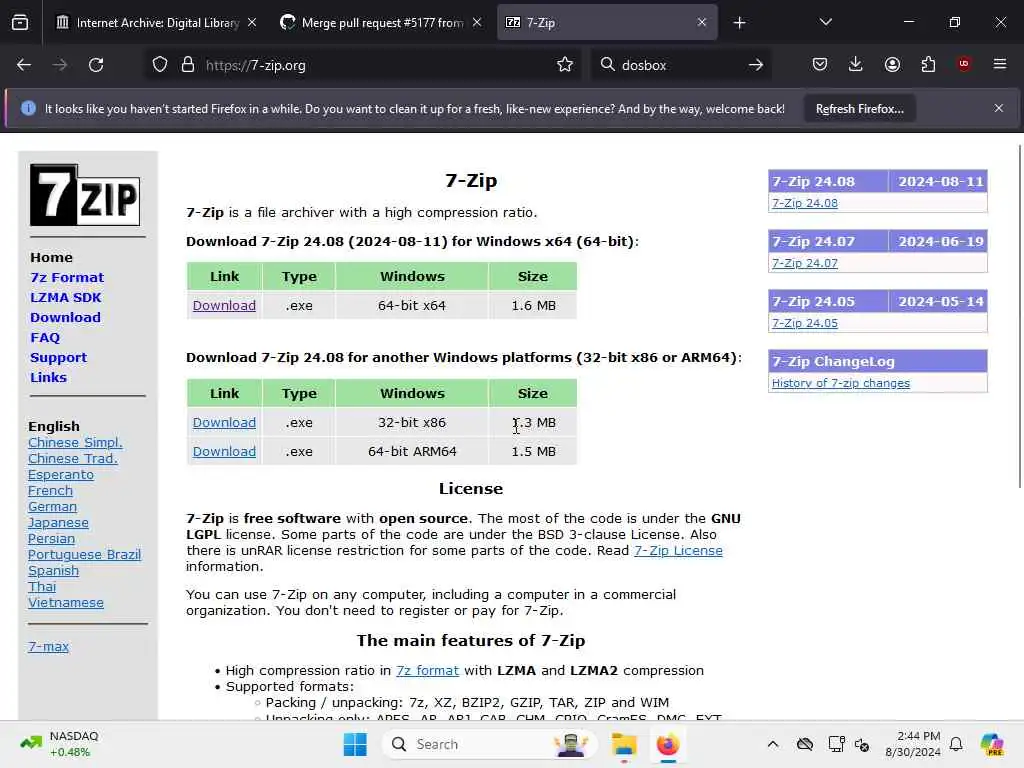The height and width of the screenshot is (768, 1024).
Task: Switch language to Vietnamese
Action: click(x=65, y=603)
